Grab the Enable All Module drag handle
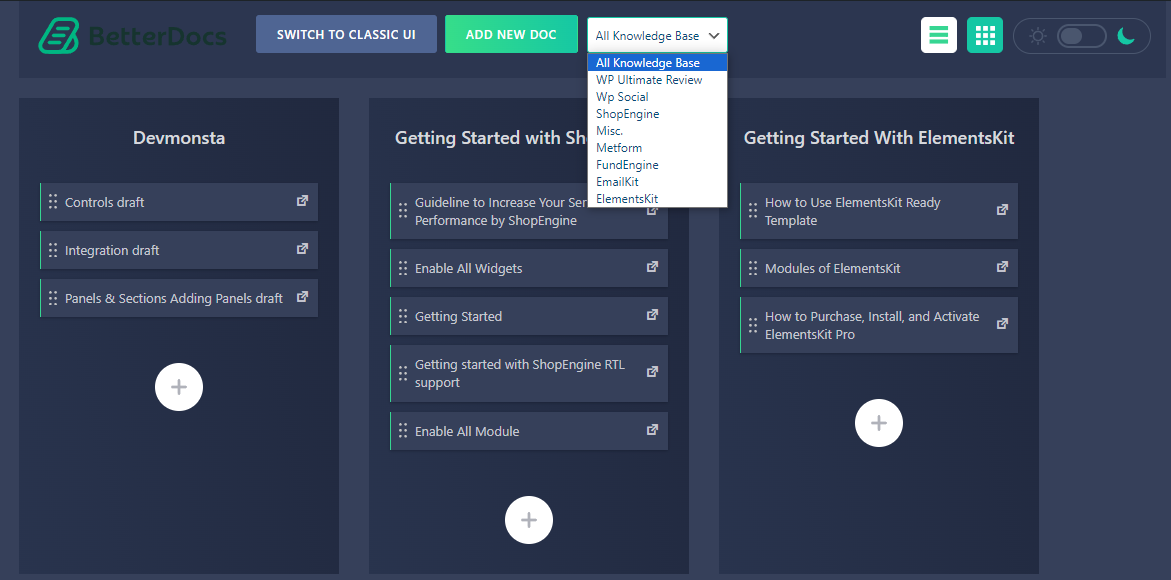Viewport: 1171px width, 580px height. [x=403, y=431]
